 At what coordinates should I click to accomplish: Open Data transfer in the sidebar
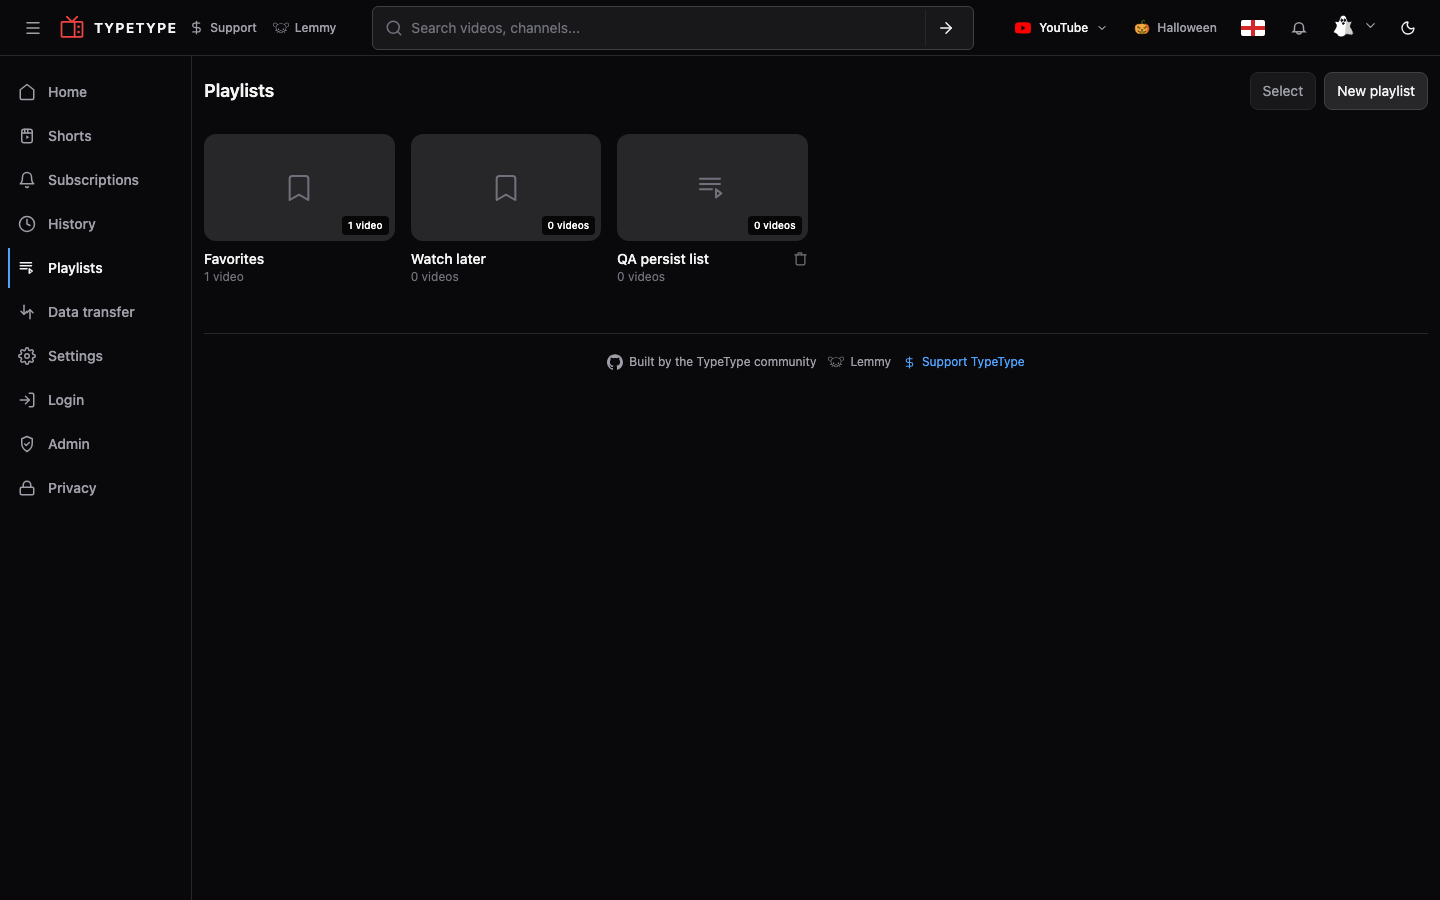95,312
